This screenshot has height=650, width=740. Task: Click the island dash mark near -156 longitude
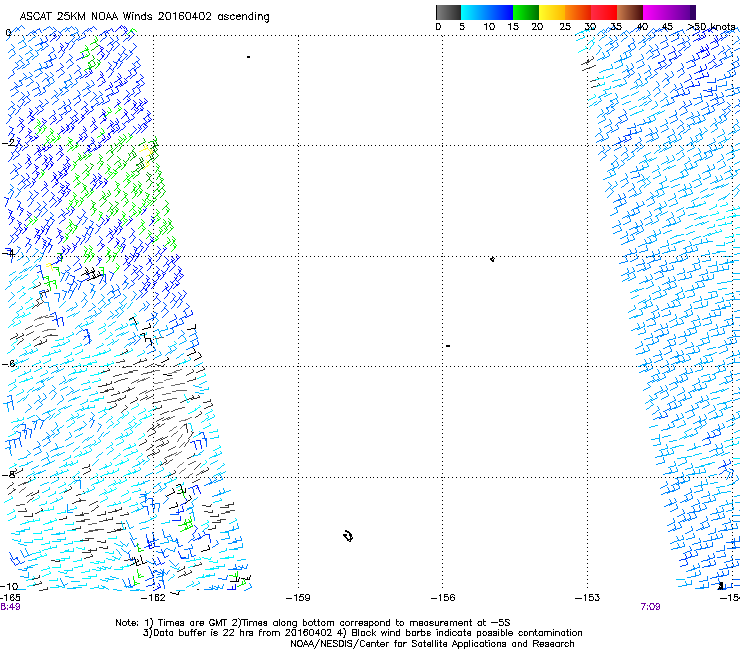coord(448,346)
